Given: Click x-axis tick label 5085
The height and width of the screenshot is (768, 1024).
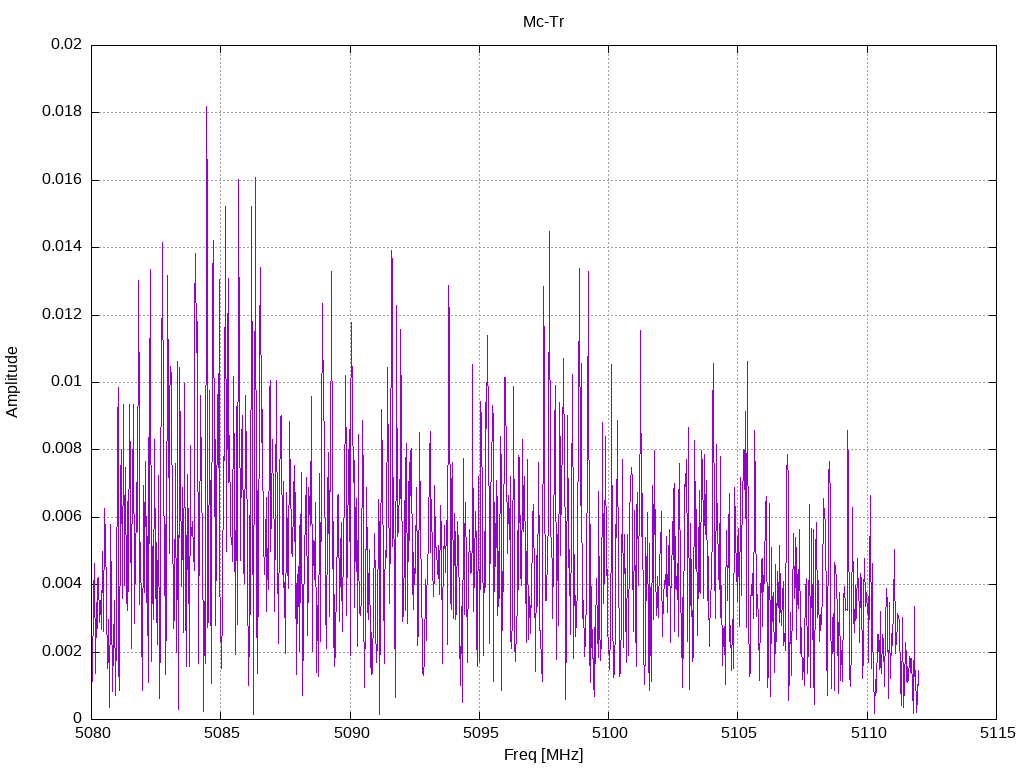Looking at the screenshot, I should [221, 733].
